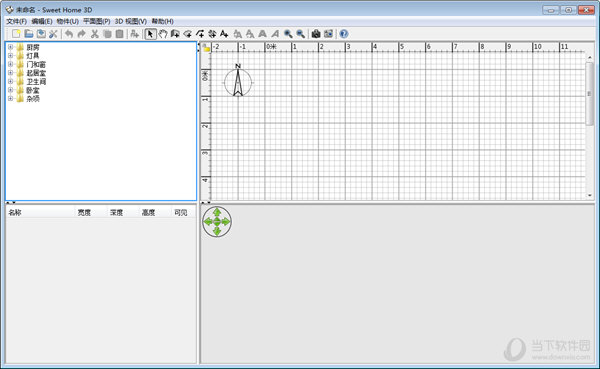Sort furniture list by 高度 column
The height and width of the screenshot is (369, 600).
click(x=155, y=212)
